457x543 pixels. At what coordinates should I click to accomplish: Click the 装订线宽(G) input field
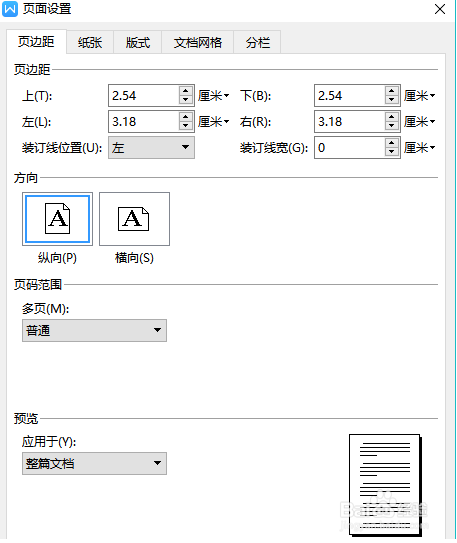point(350,148)
